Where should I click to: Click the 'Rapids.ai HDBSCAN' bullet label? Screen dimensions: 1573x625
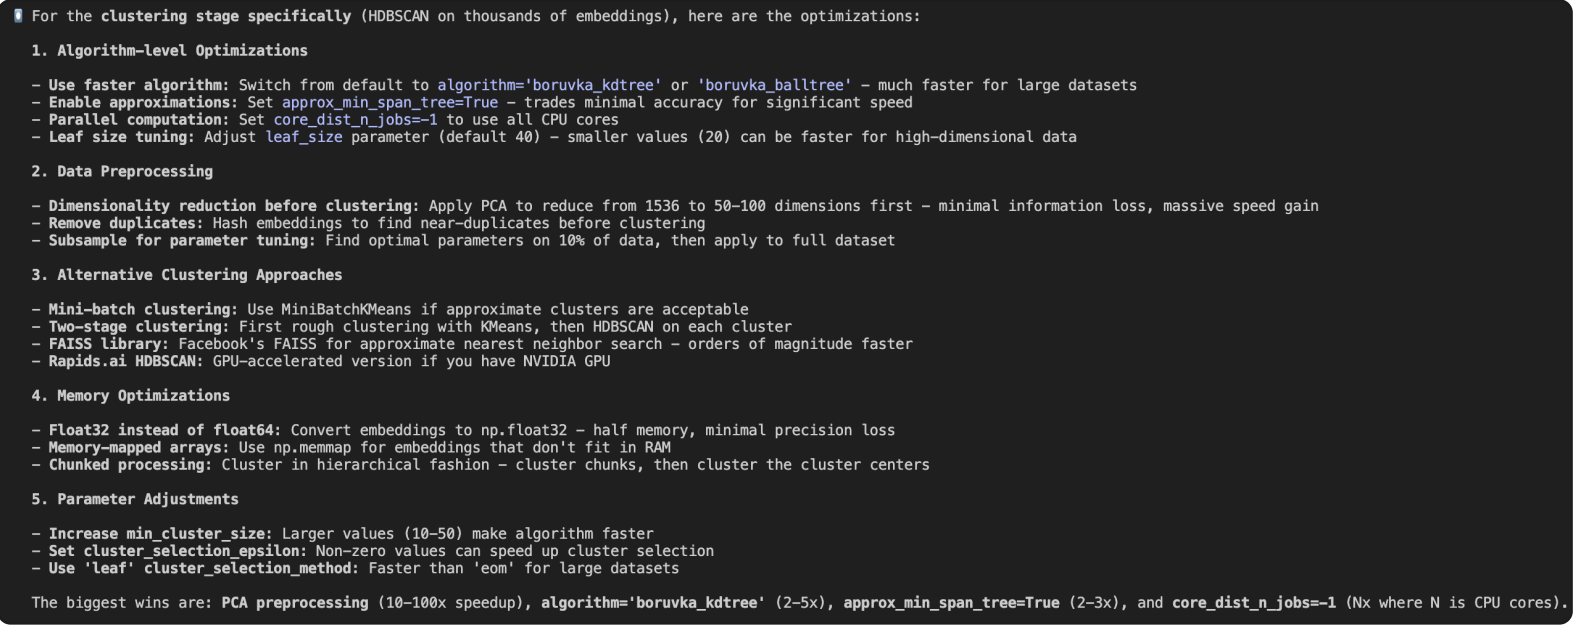(x=126, y=361)
